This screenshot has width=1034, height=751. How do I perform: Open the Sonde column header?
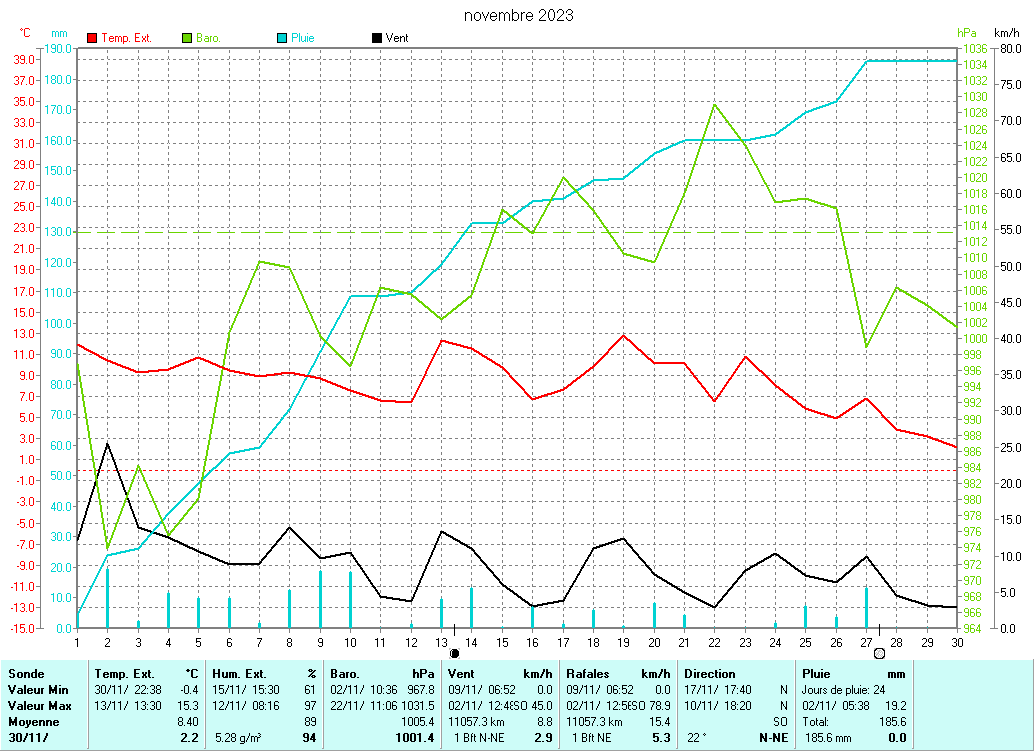[x=26, y=674]
